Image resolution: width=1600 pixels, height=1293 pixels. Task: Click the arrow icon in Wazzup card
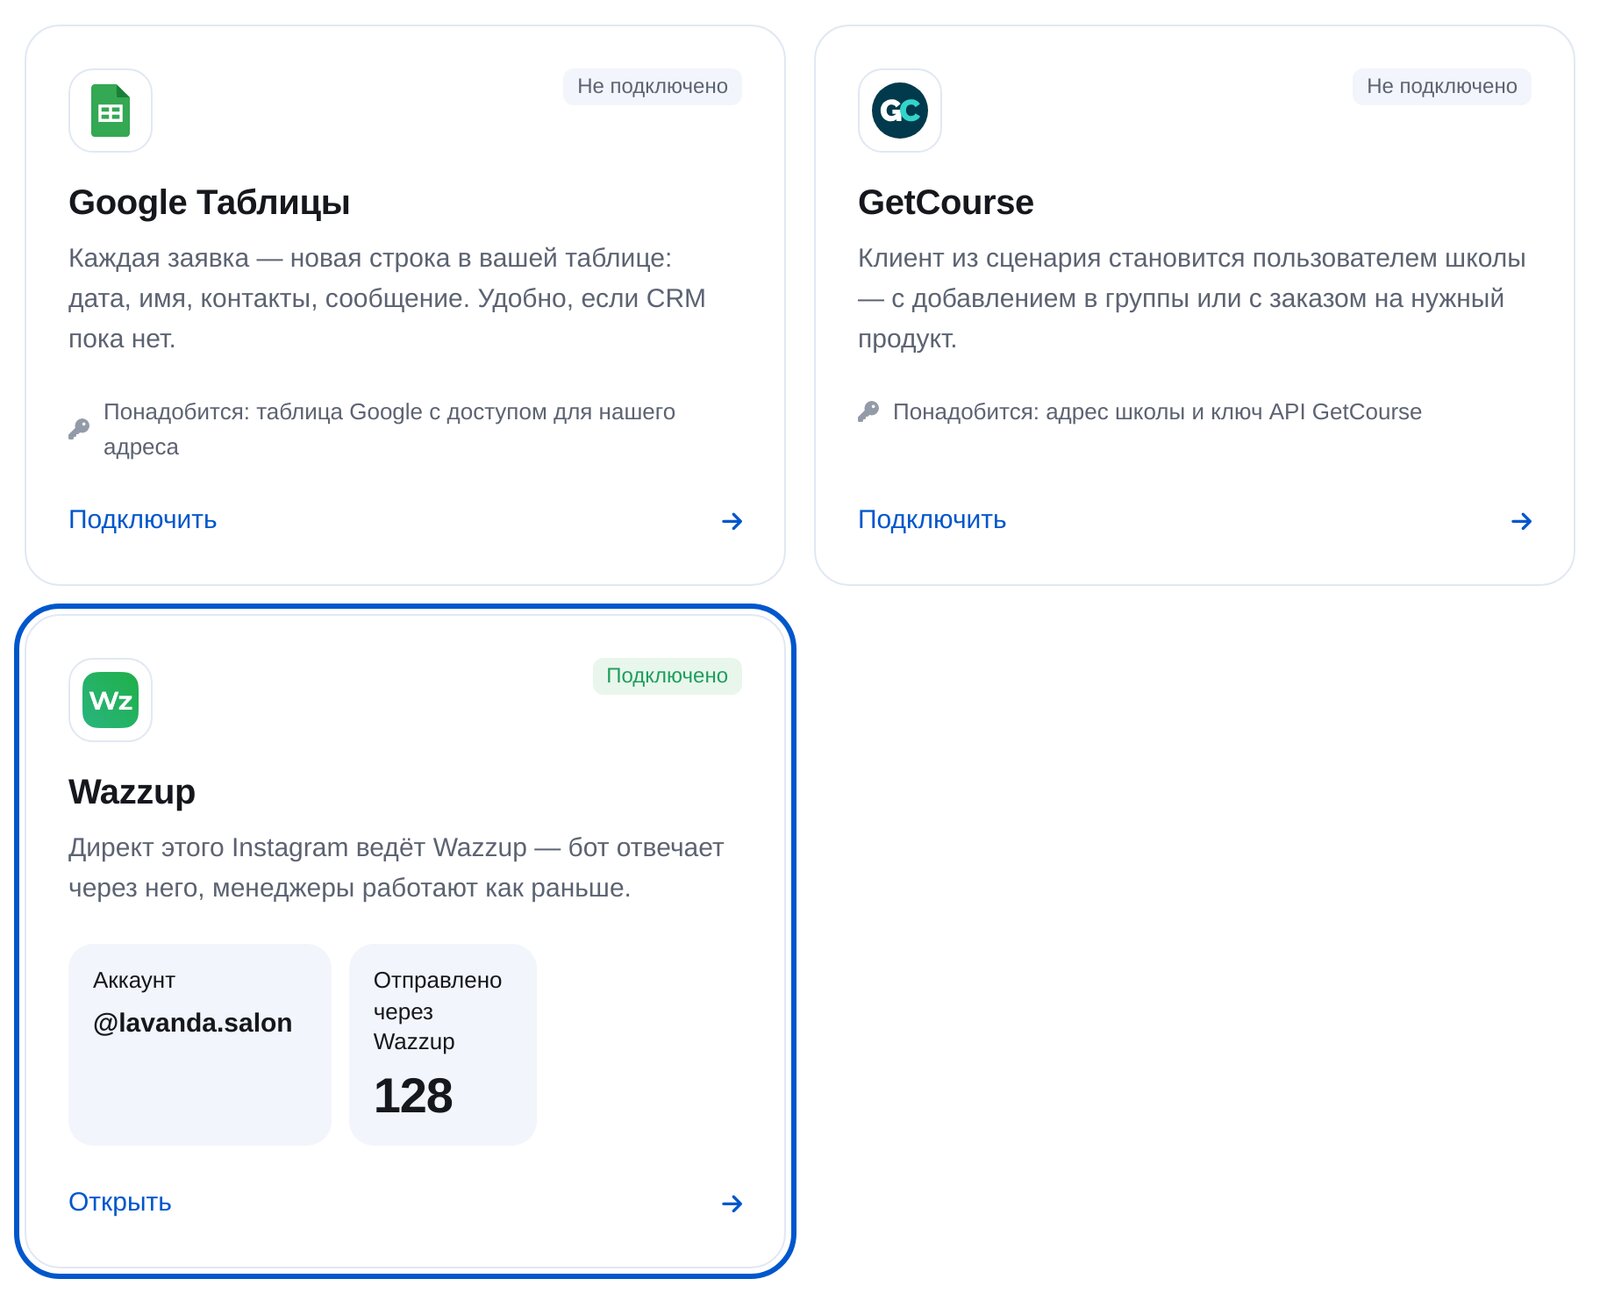[732, 1203]
